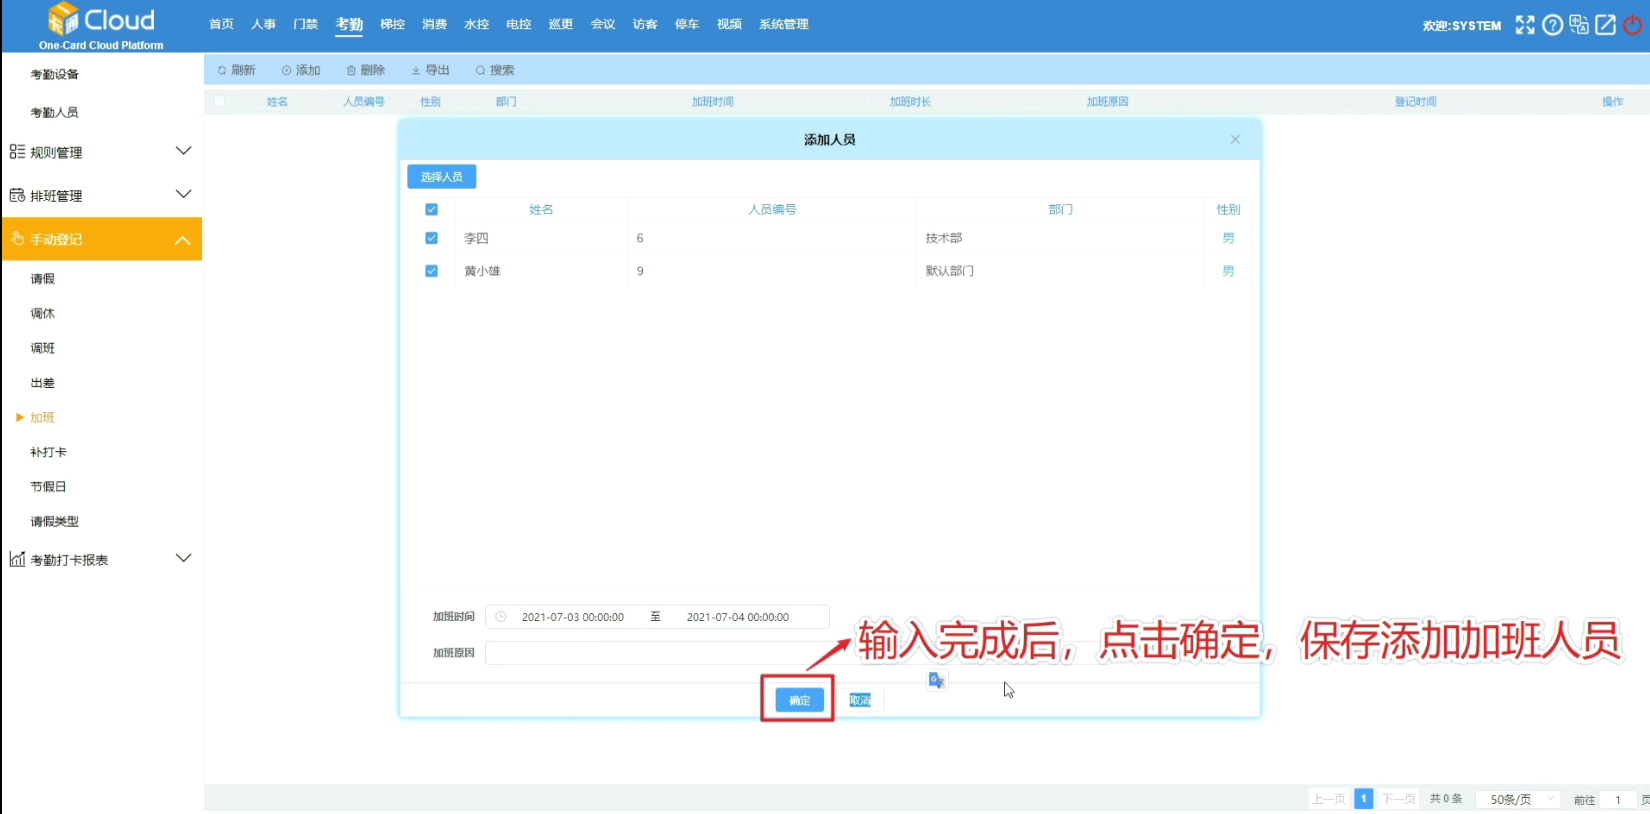Close the 添加人员 dialog with X
Viewport: 1650px width, 814px height.
click(x=1235, y=139)
